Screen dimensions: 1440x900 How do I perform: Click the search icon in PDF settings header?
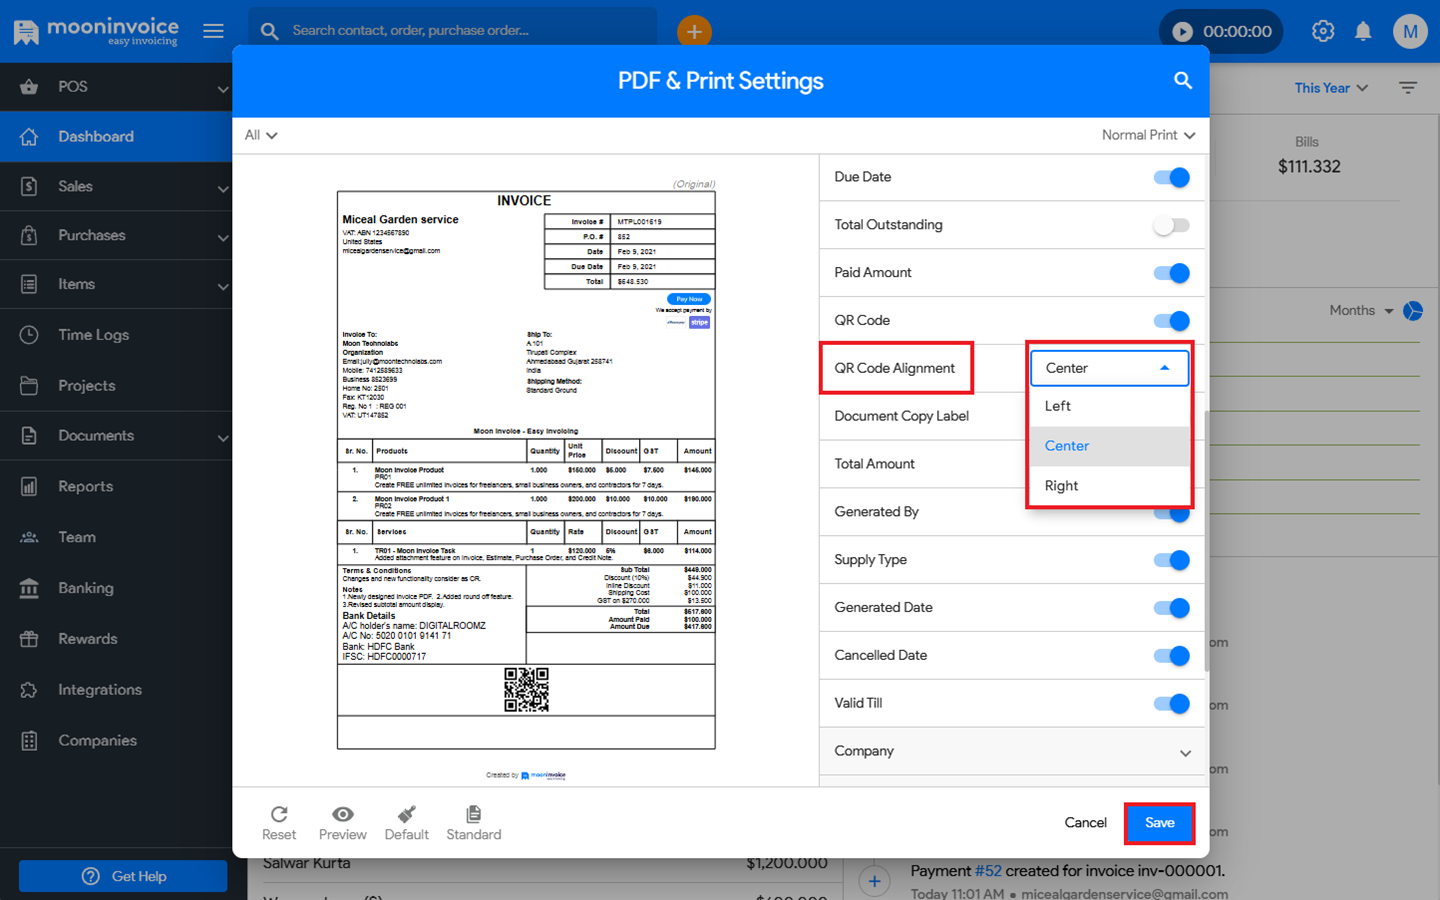pos(1182,81)
